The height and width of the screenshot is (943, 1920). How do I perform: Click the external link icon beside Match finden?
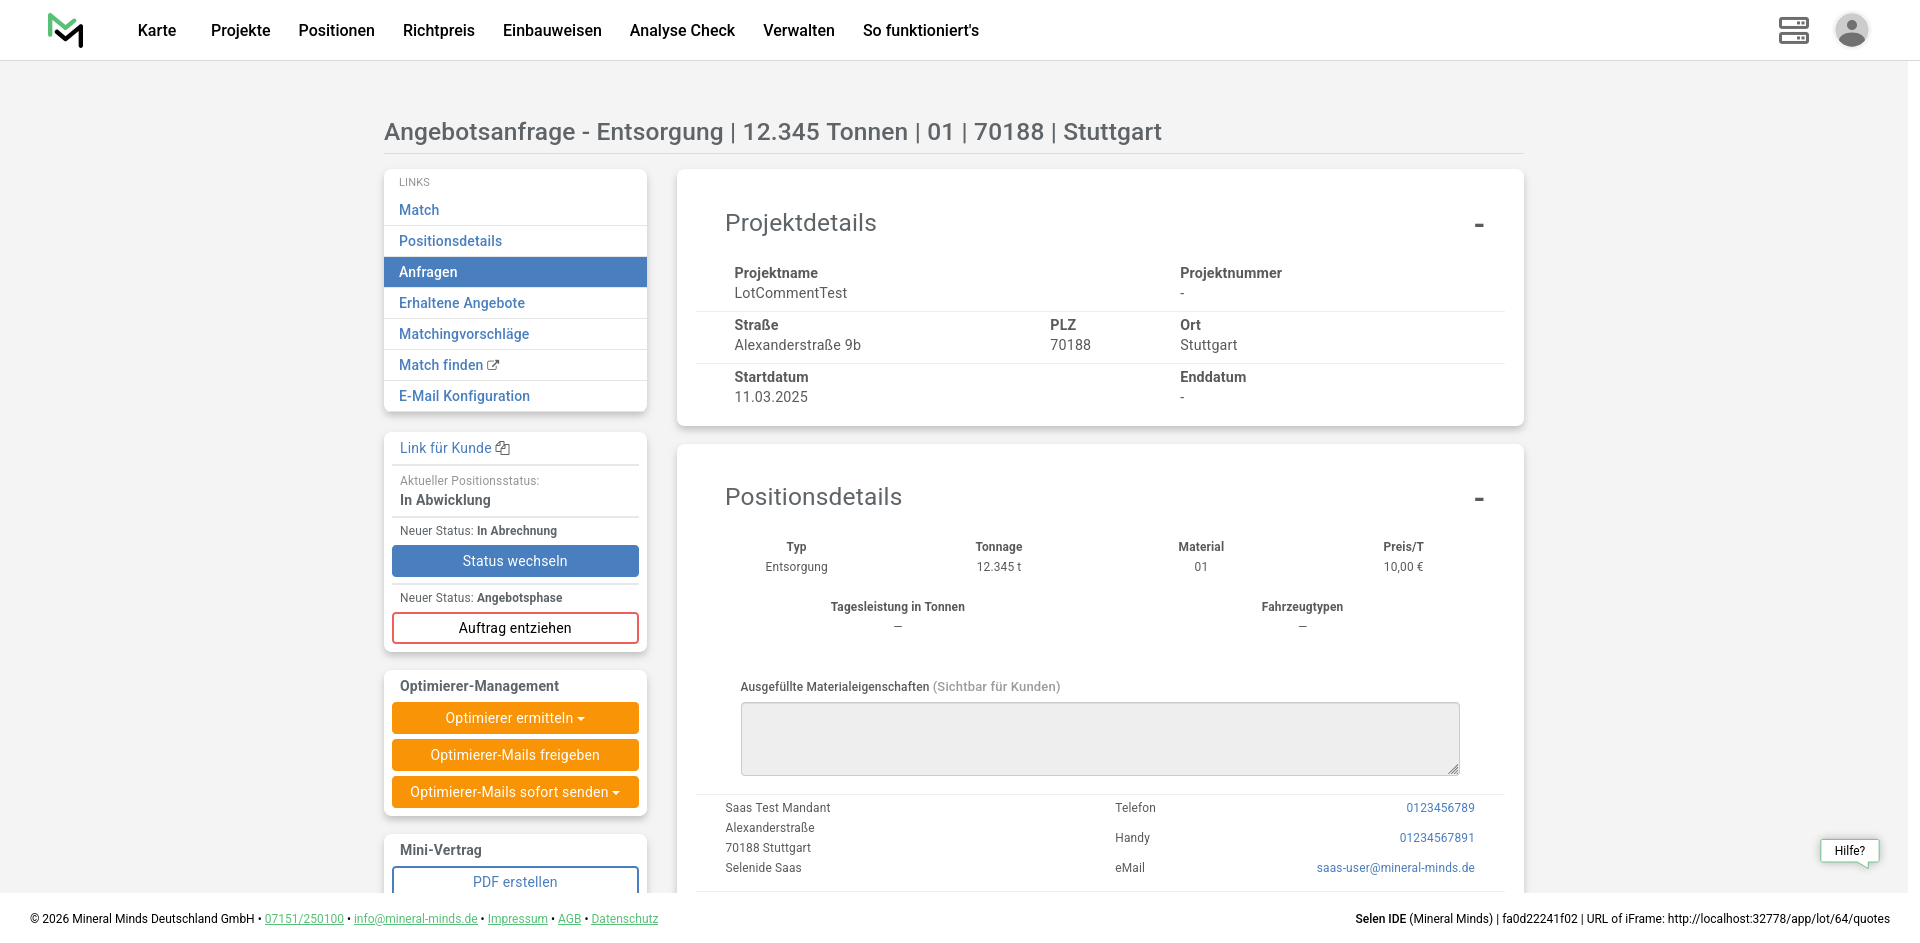coord(493,365)
